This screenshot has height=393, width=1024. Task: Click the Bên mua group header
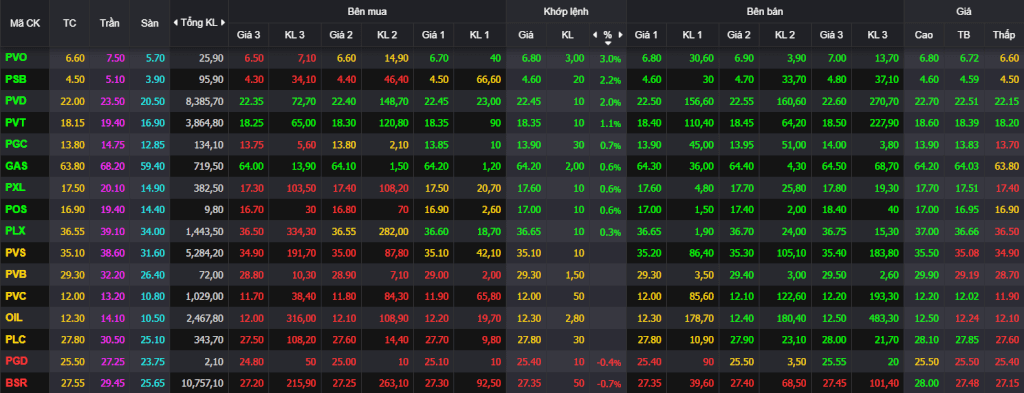point(367,11)
